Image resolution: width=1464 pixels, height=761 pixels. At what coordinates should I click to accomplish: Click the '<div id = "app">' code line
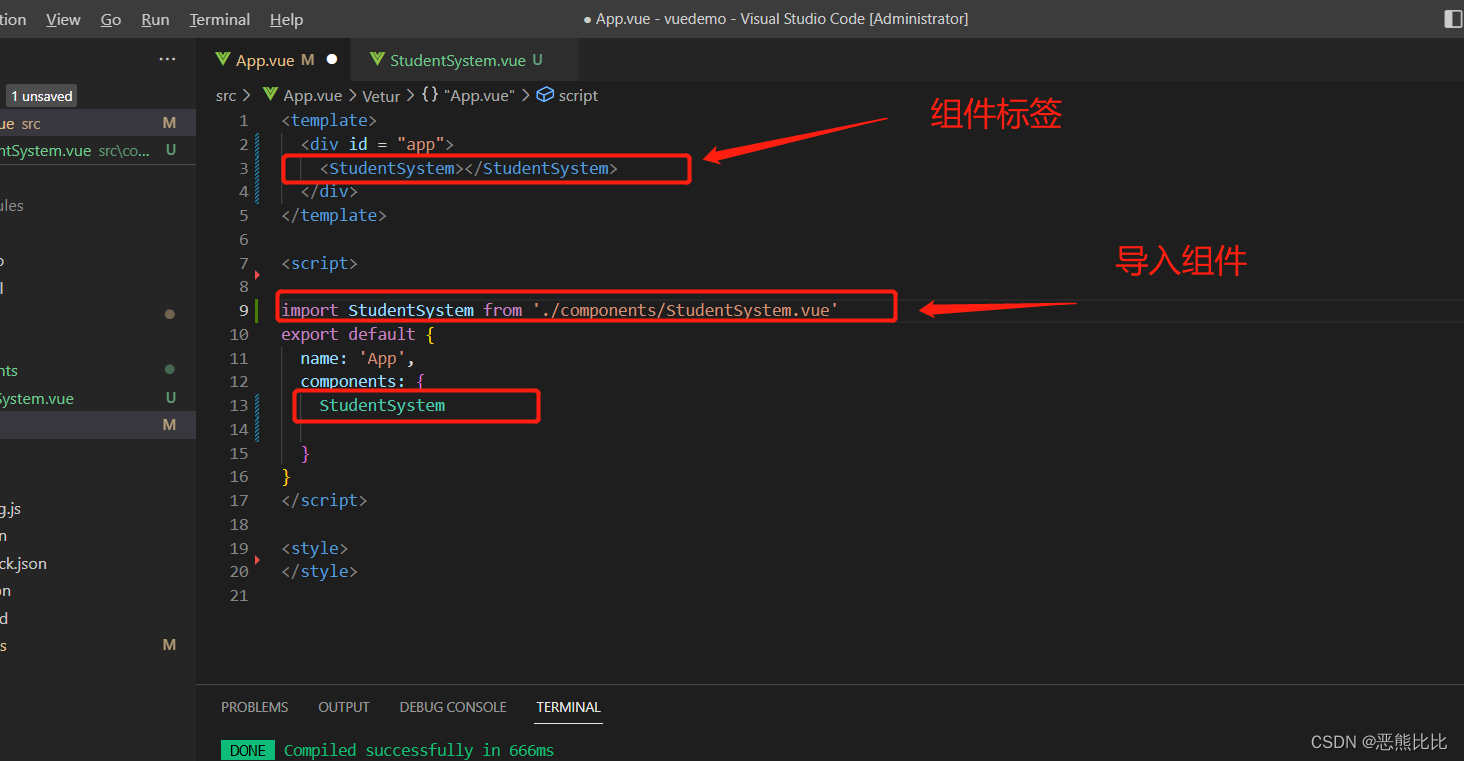(377, 144)
